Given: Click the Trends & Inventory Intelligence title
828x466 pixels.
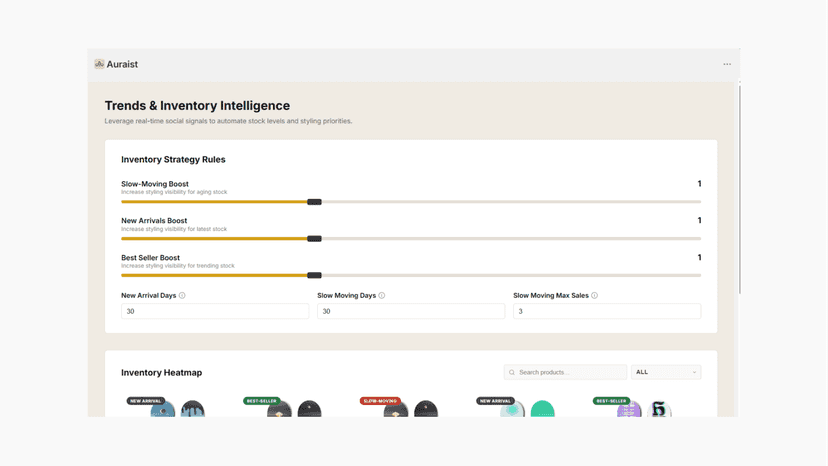Looking at the screenshot, I should click(197, 106).
